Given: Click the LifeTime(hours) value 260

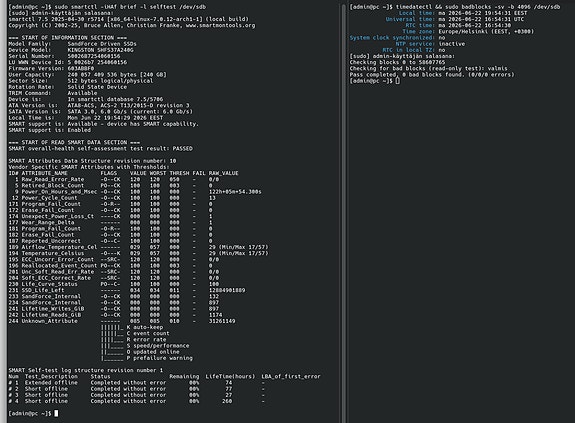Looking at the screenshot, I should pyautogui.click(x=227, y=401).
